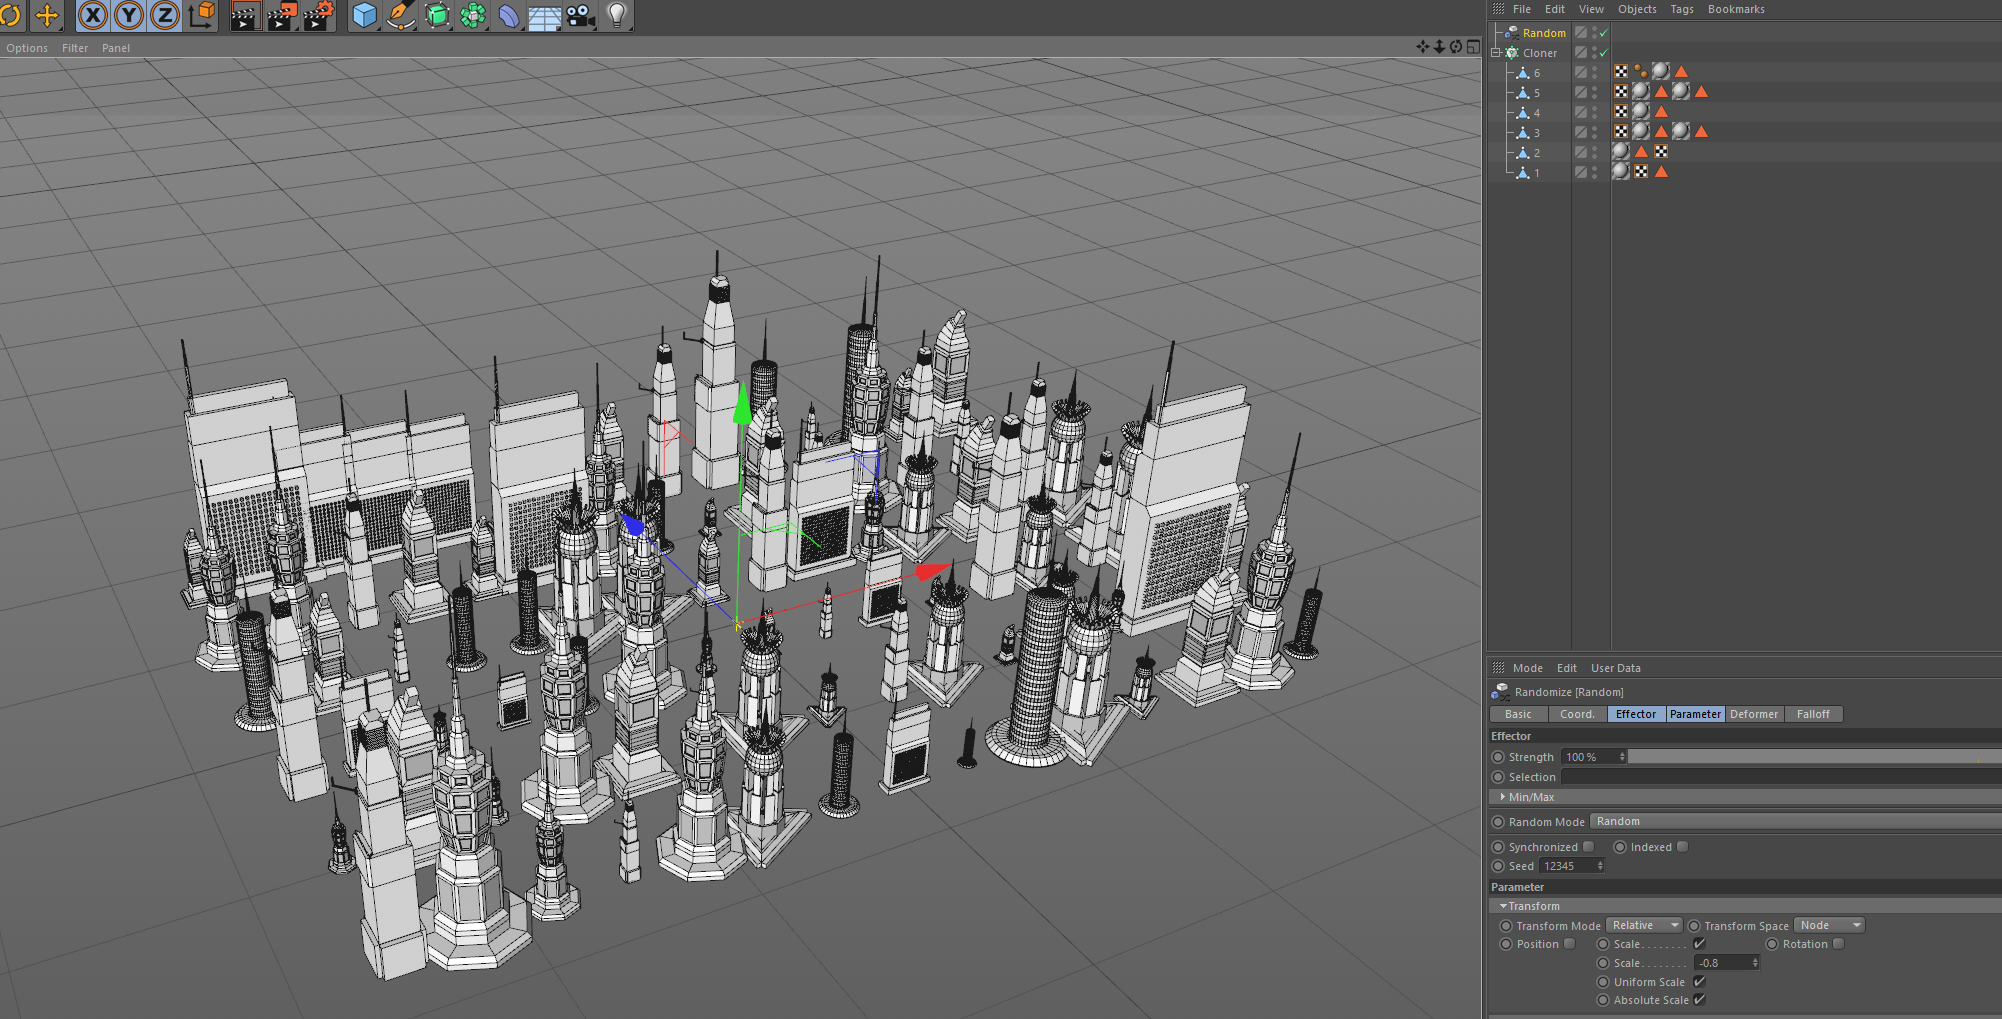Enable the Synchronized checkbox
Screen dimensions: 2002x1019
tap(1589, 847)
